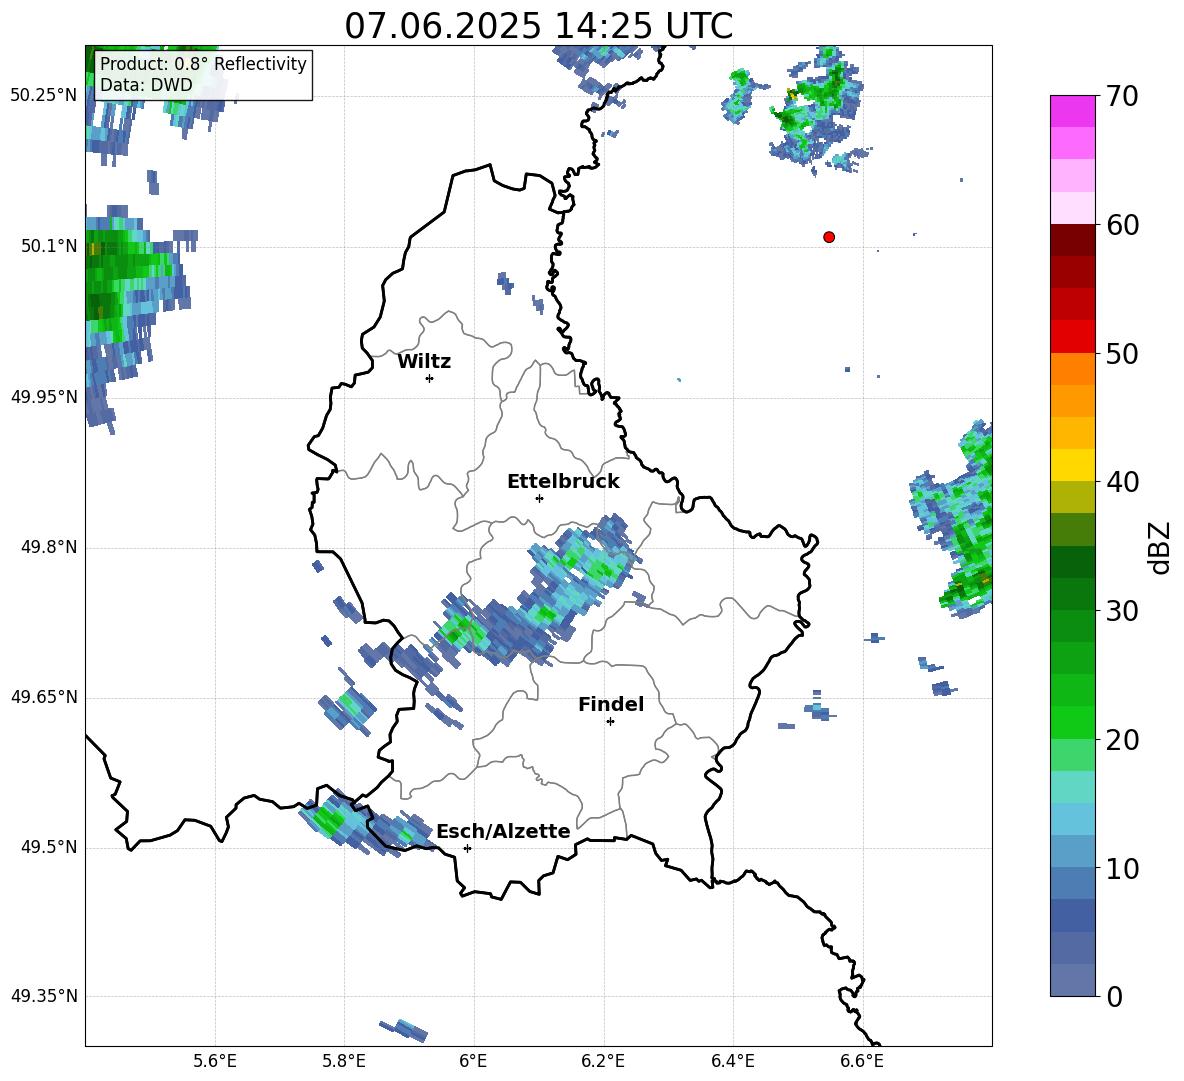Click the 70 value on the colorbar

[1122, 97]
